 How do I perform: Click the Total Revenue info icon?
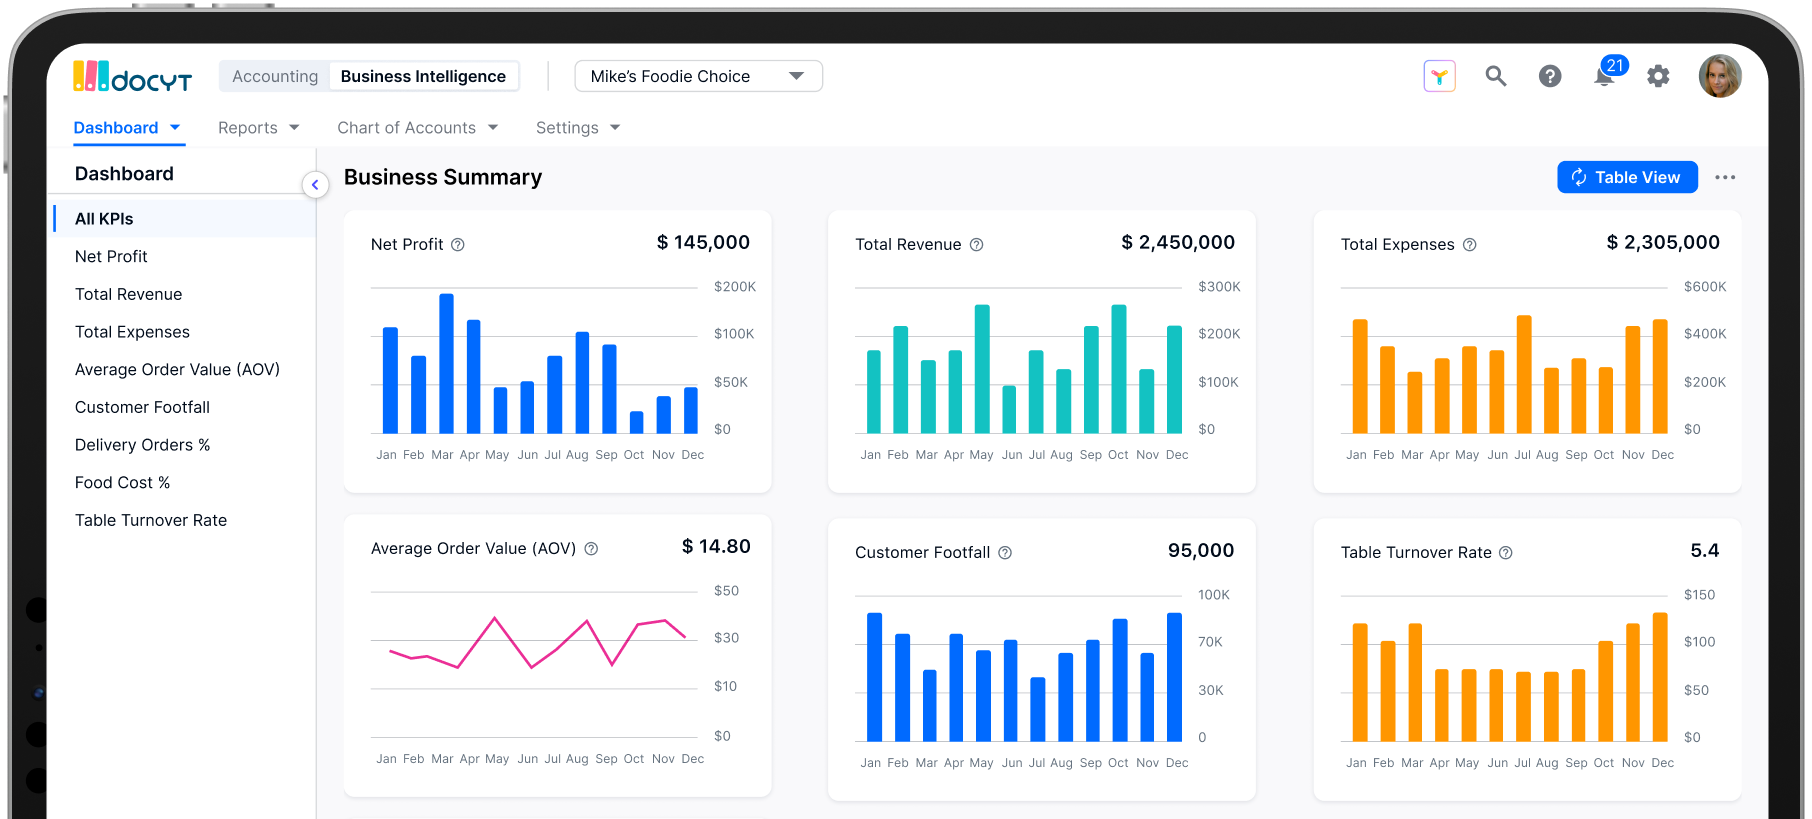click(x=977, y=245)
